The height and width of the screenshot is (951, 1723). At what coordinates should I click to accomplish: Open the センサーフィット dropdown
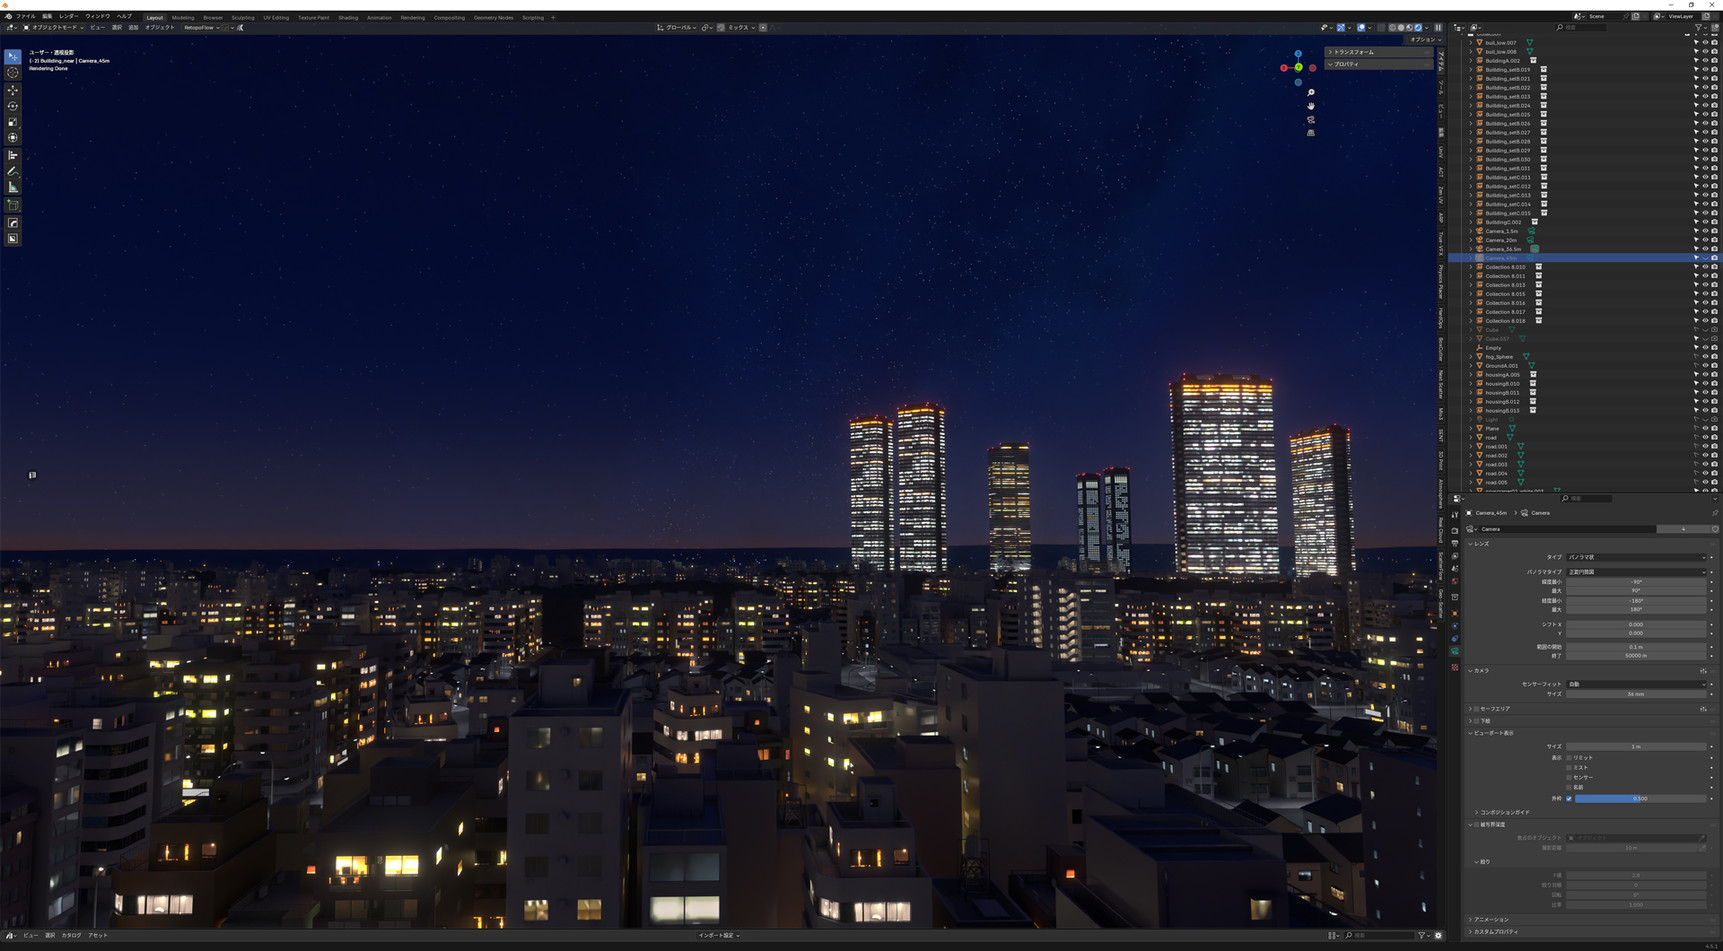pyautogui.click(x=1636, y=684)
